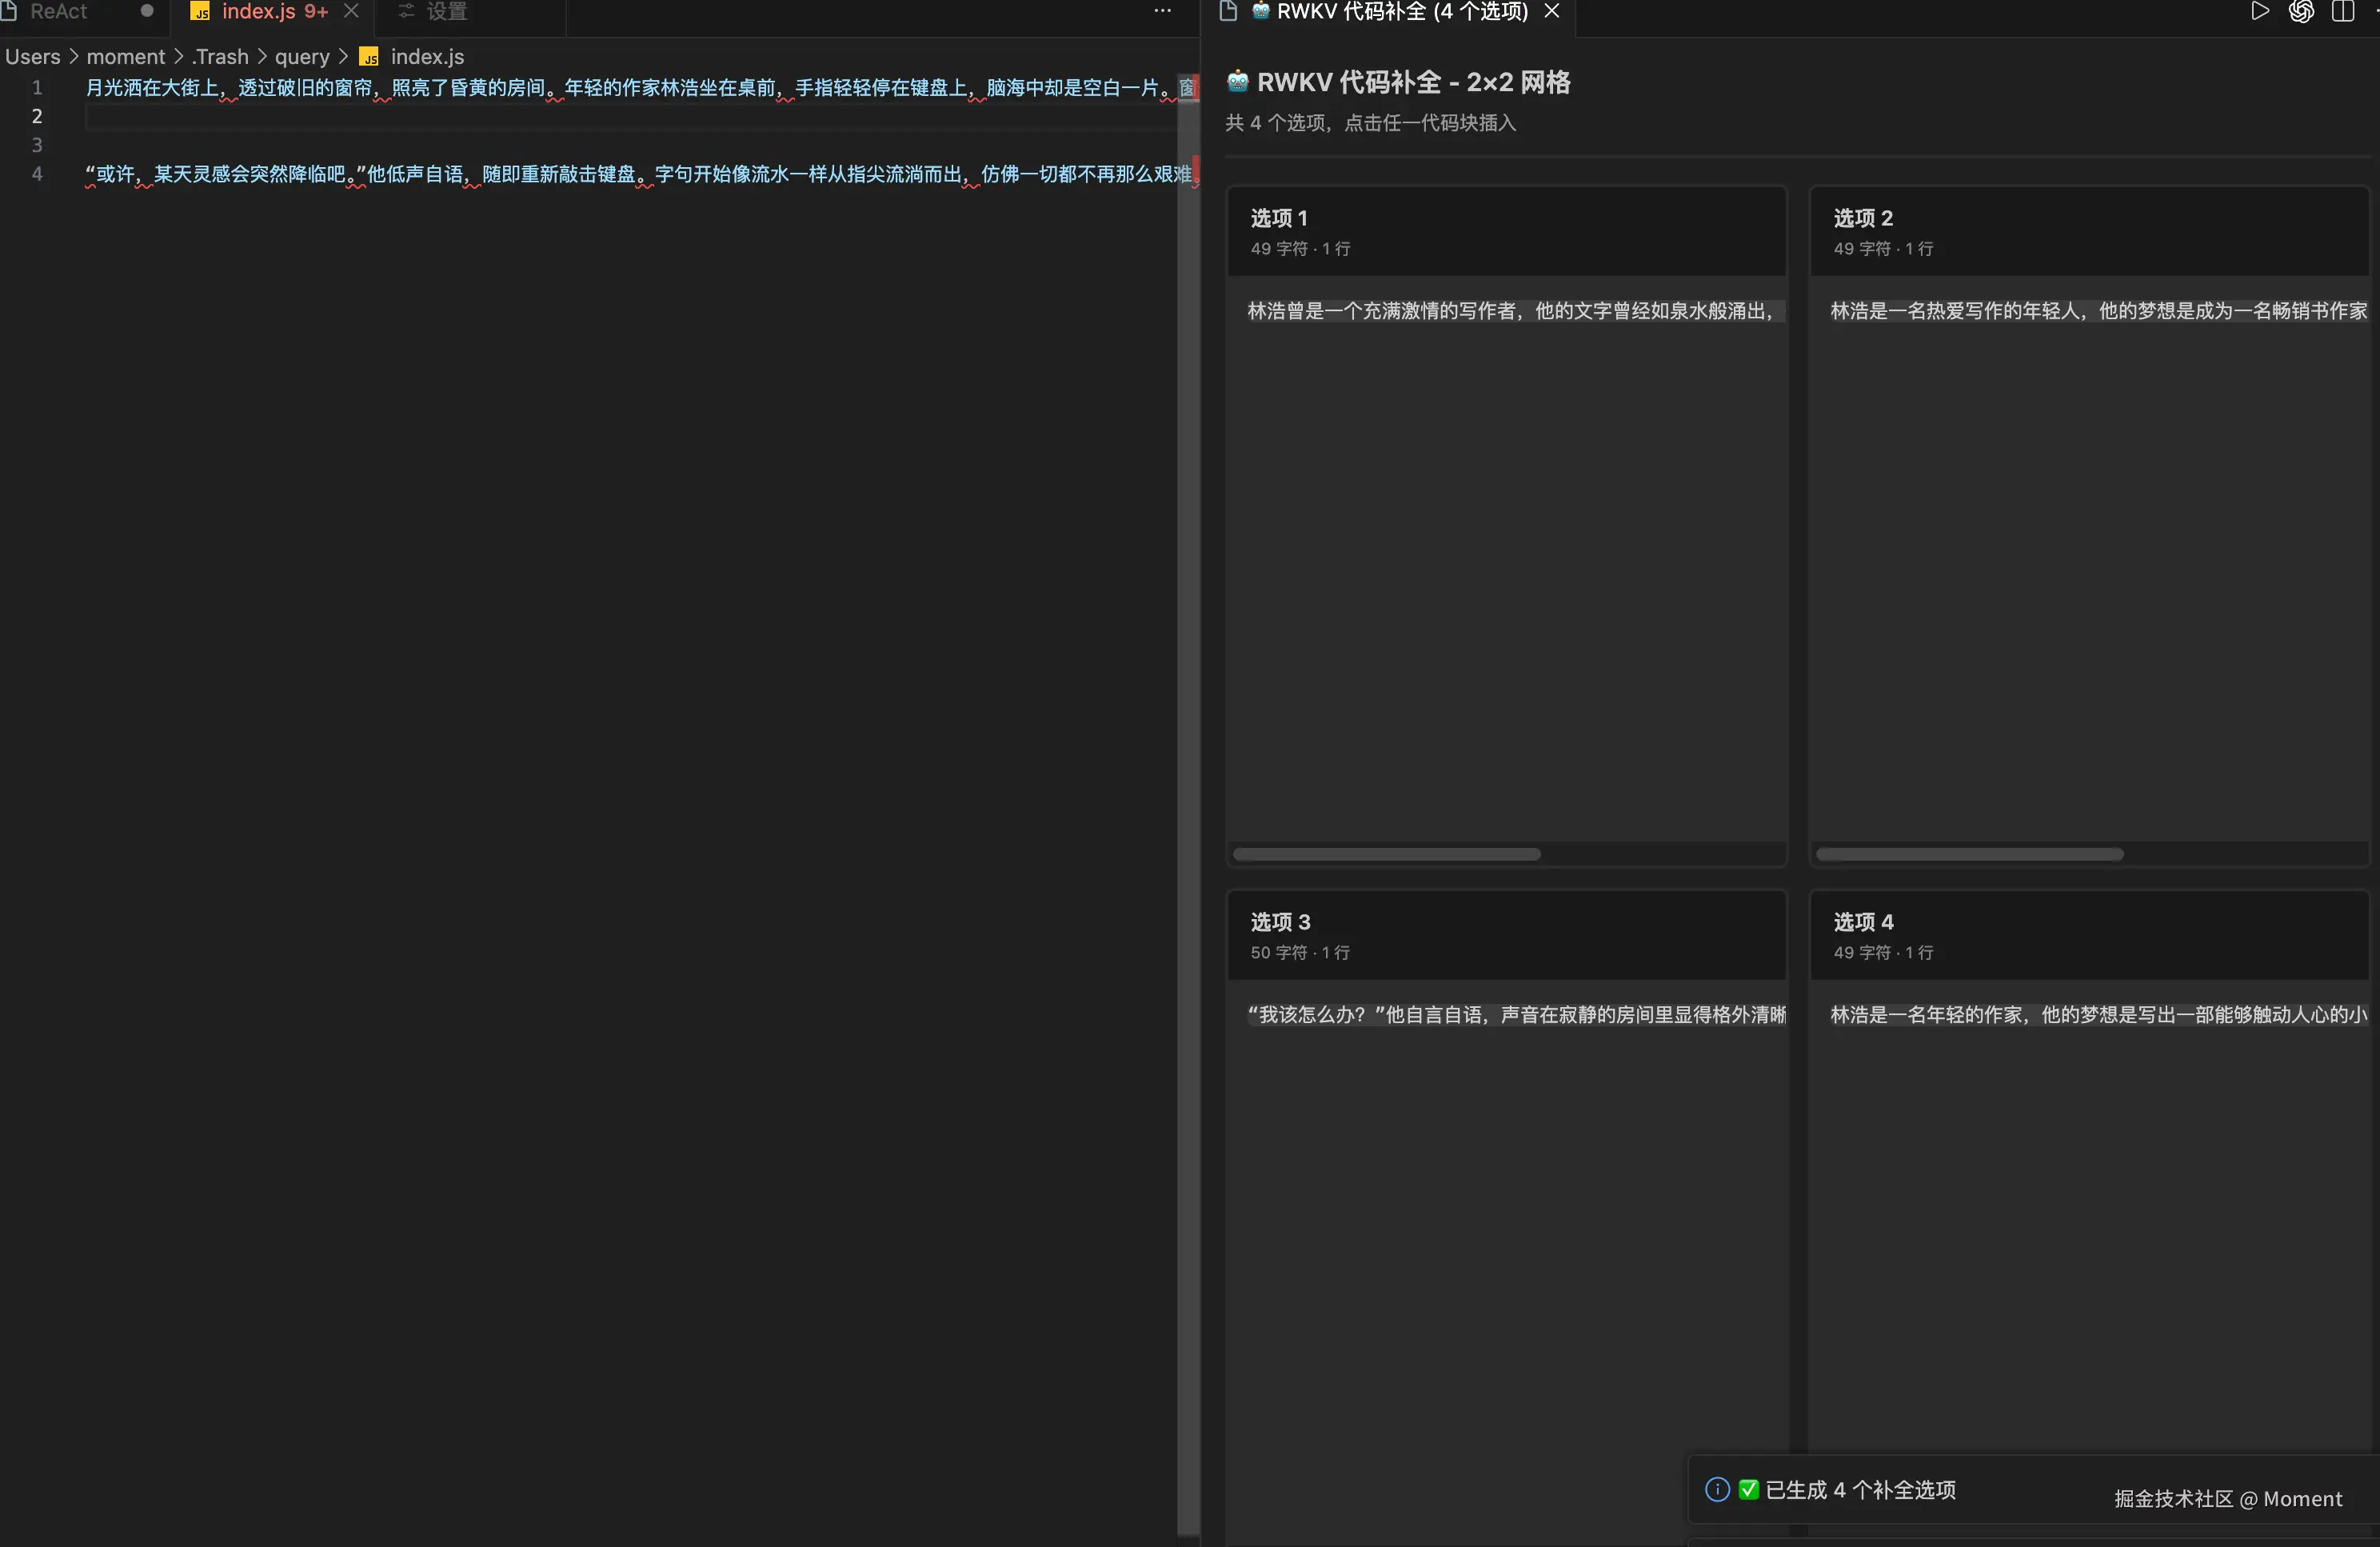Click the unsaved changes dot on ReAct tab
The image size is (2380, 1547).
(x=146, y=12)
